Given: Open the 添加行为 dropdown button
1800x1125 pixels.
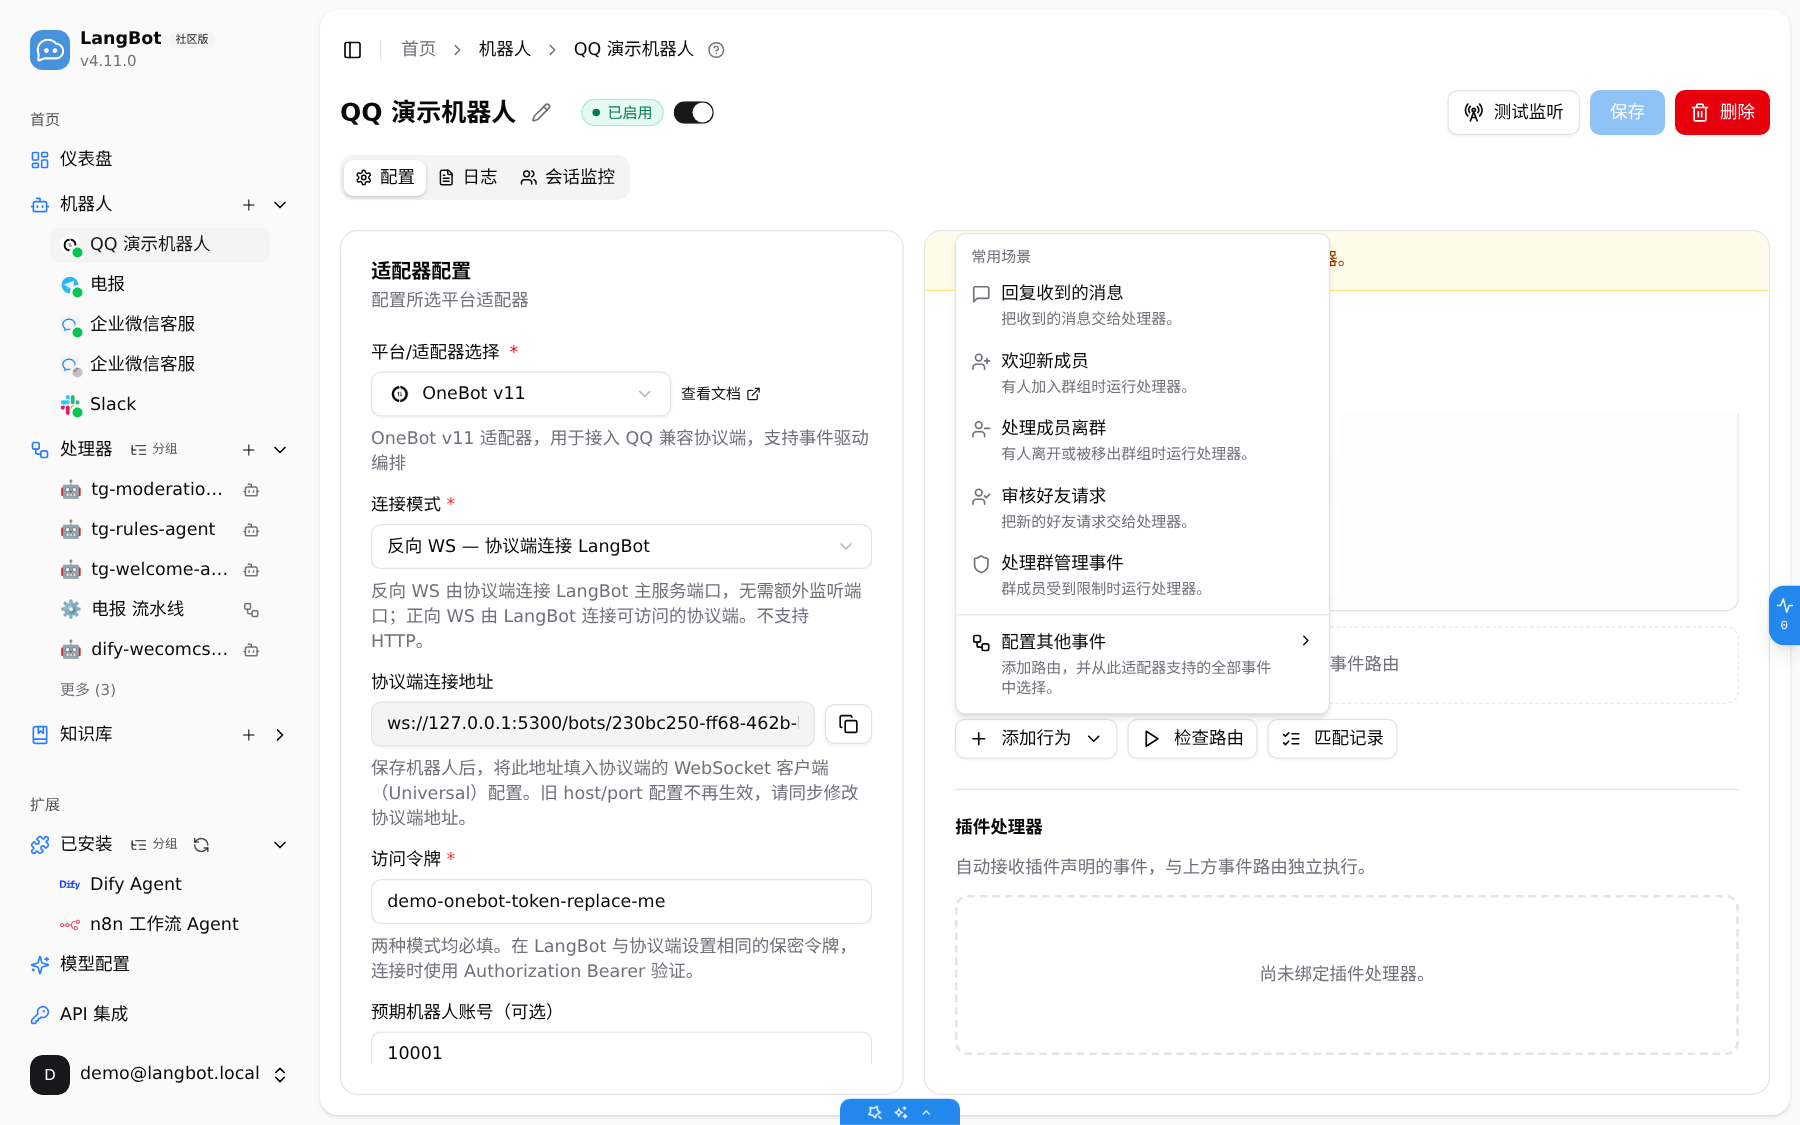Looking at the screenshot, I should pos(1036,738).
